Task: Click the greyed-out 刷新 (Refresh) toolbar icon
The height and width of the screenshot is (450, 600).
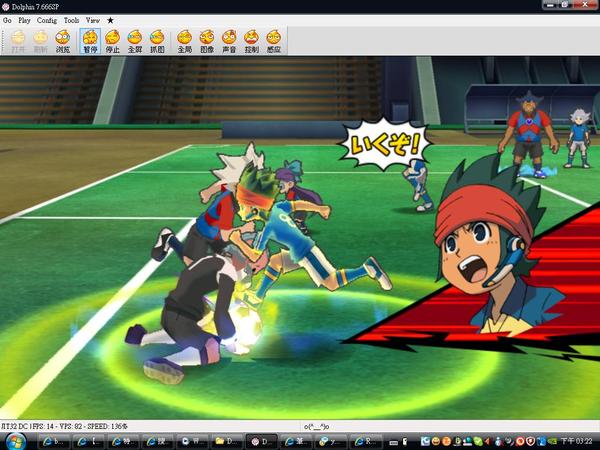Action: pyautogui.click(x=40, y=41)
